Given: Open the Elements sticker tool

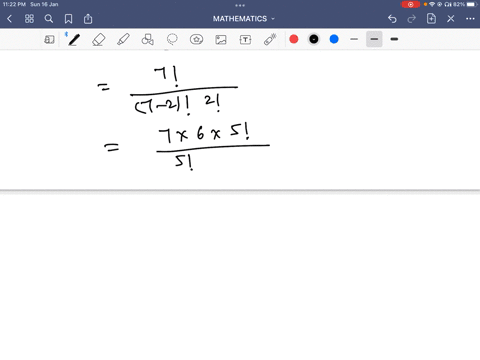Looking at the screenshot, I should click(197, 39).
